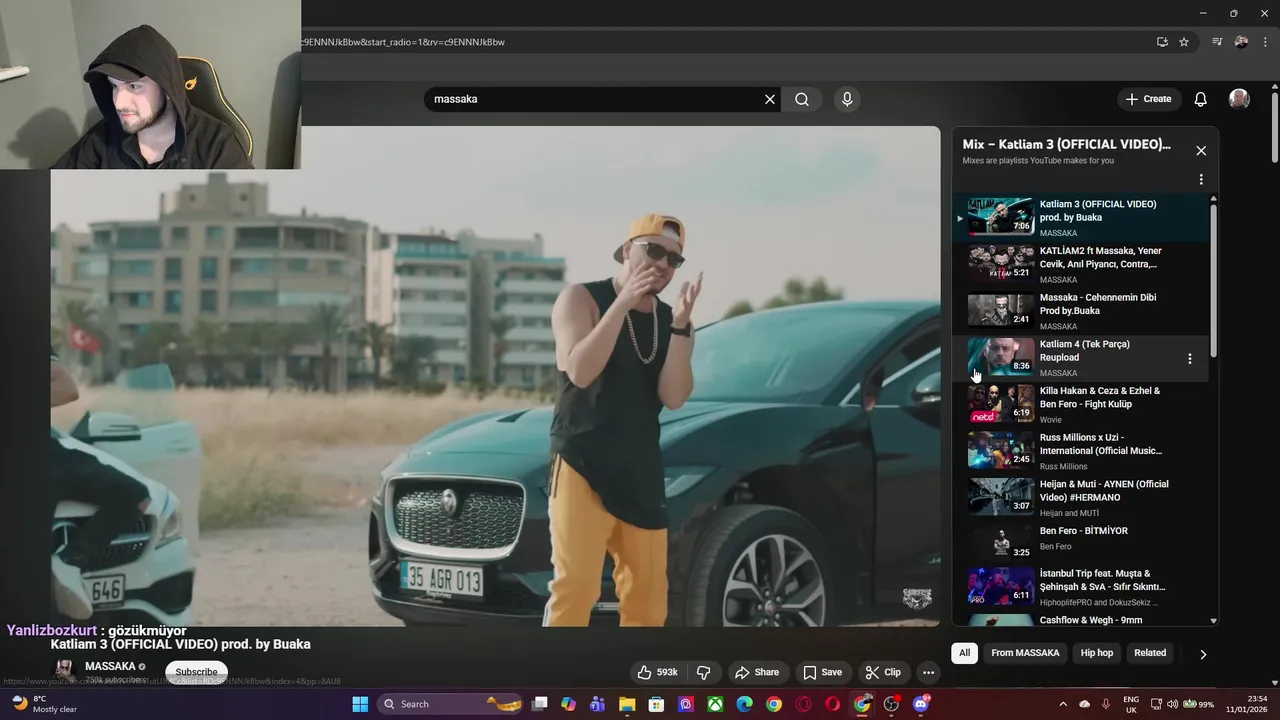Open MASSAKA channel avatar
The image size is (1280, 720).
tap(64, 671)
